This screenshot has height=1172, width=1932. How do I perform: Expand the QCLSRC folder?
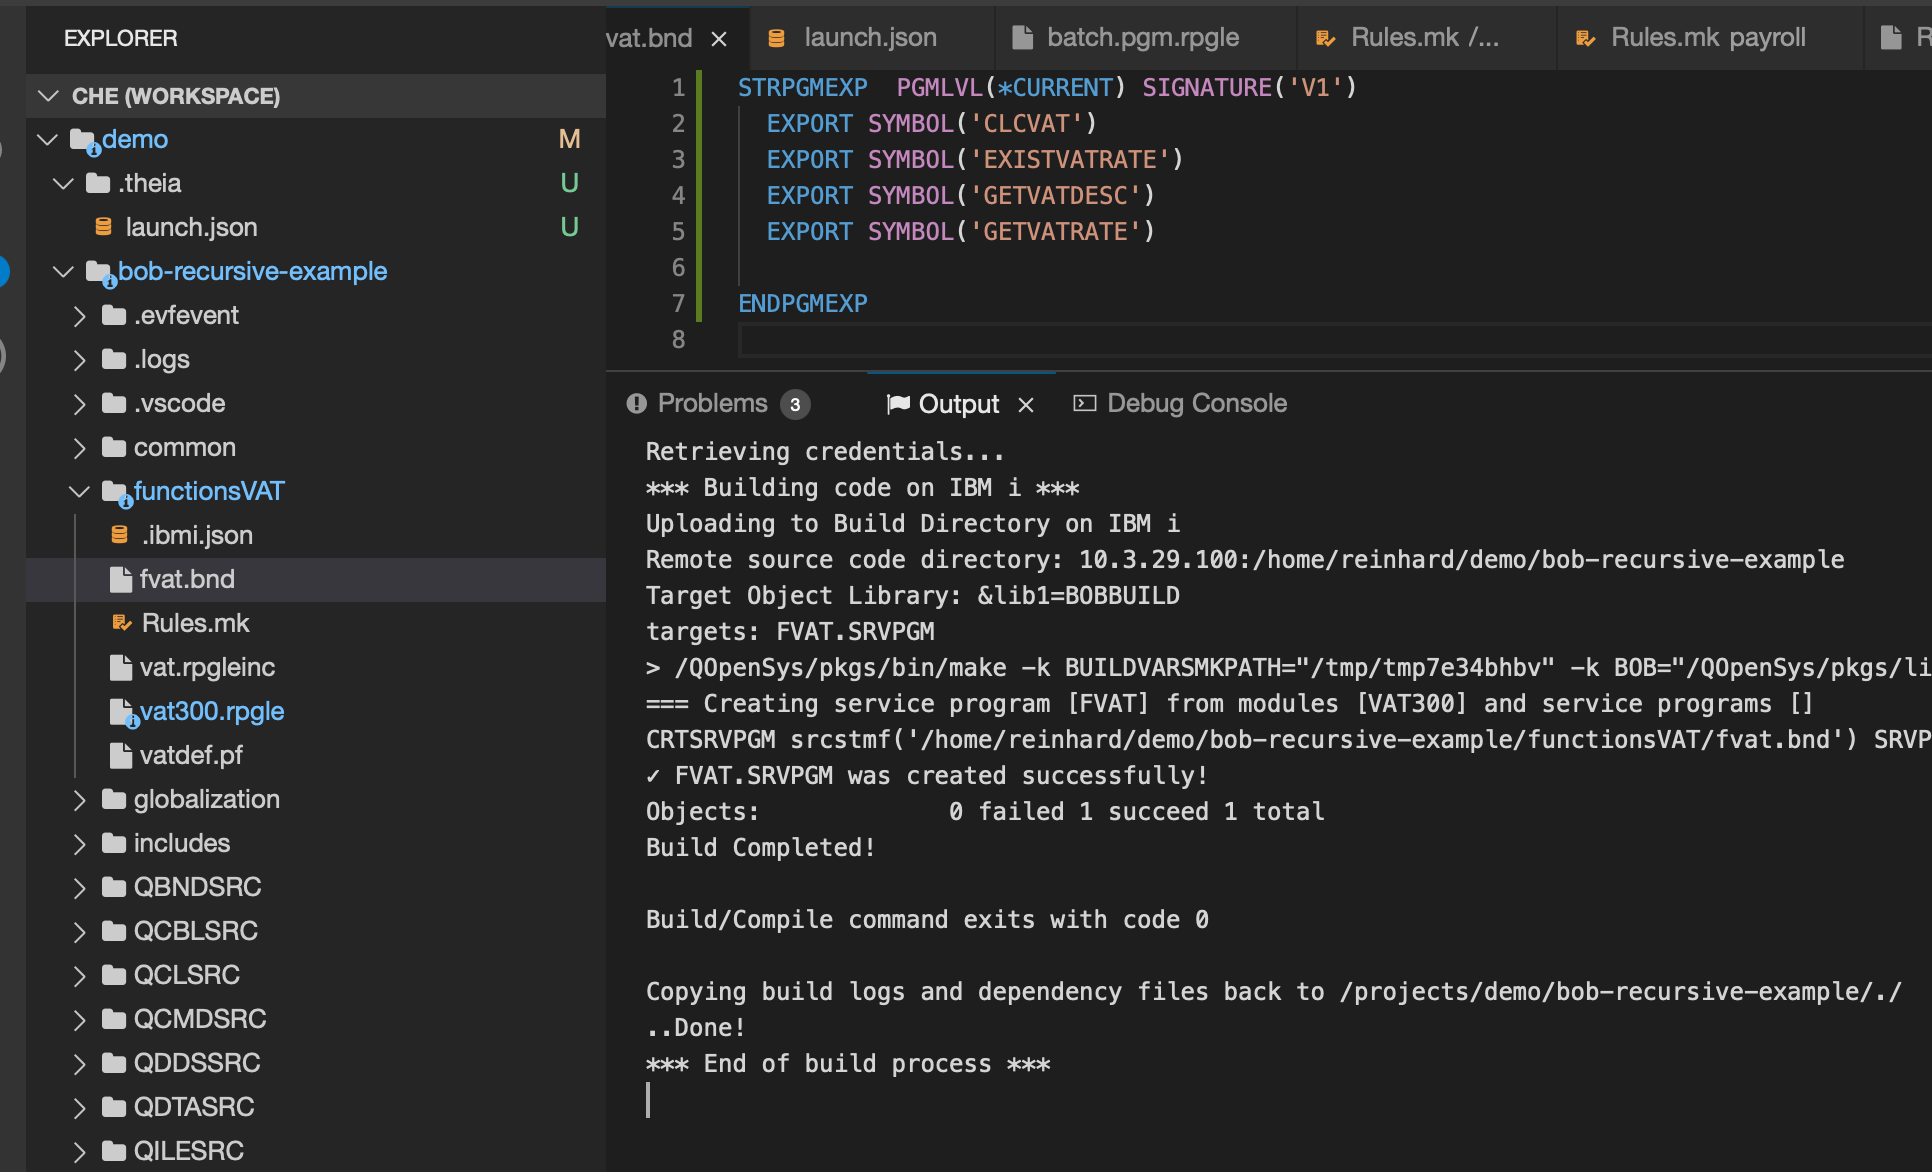tap(79, 976)
